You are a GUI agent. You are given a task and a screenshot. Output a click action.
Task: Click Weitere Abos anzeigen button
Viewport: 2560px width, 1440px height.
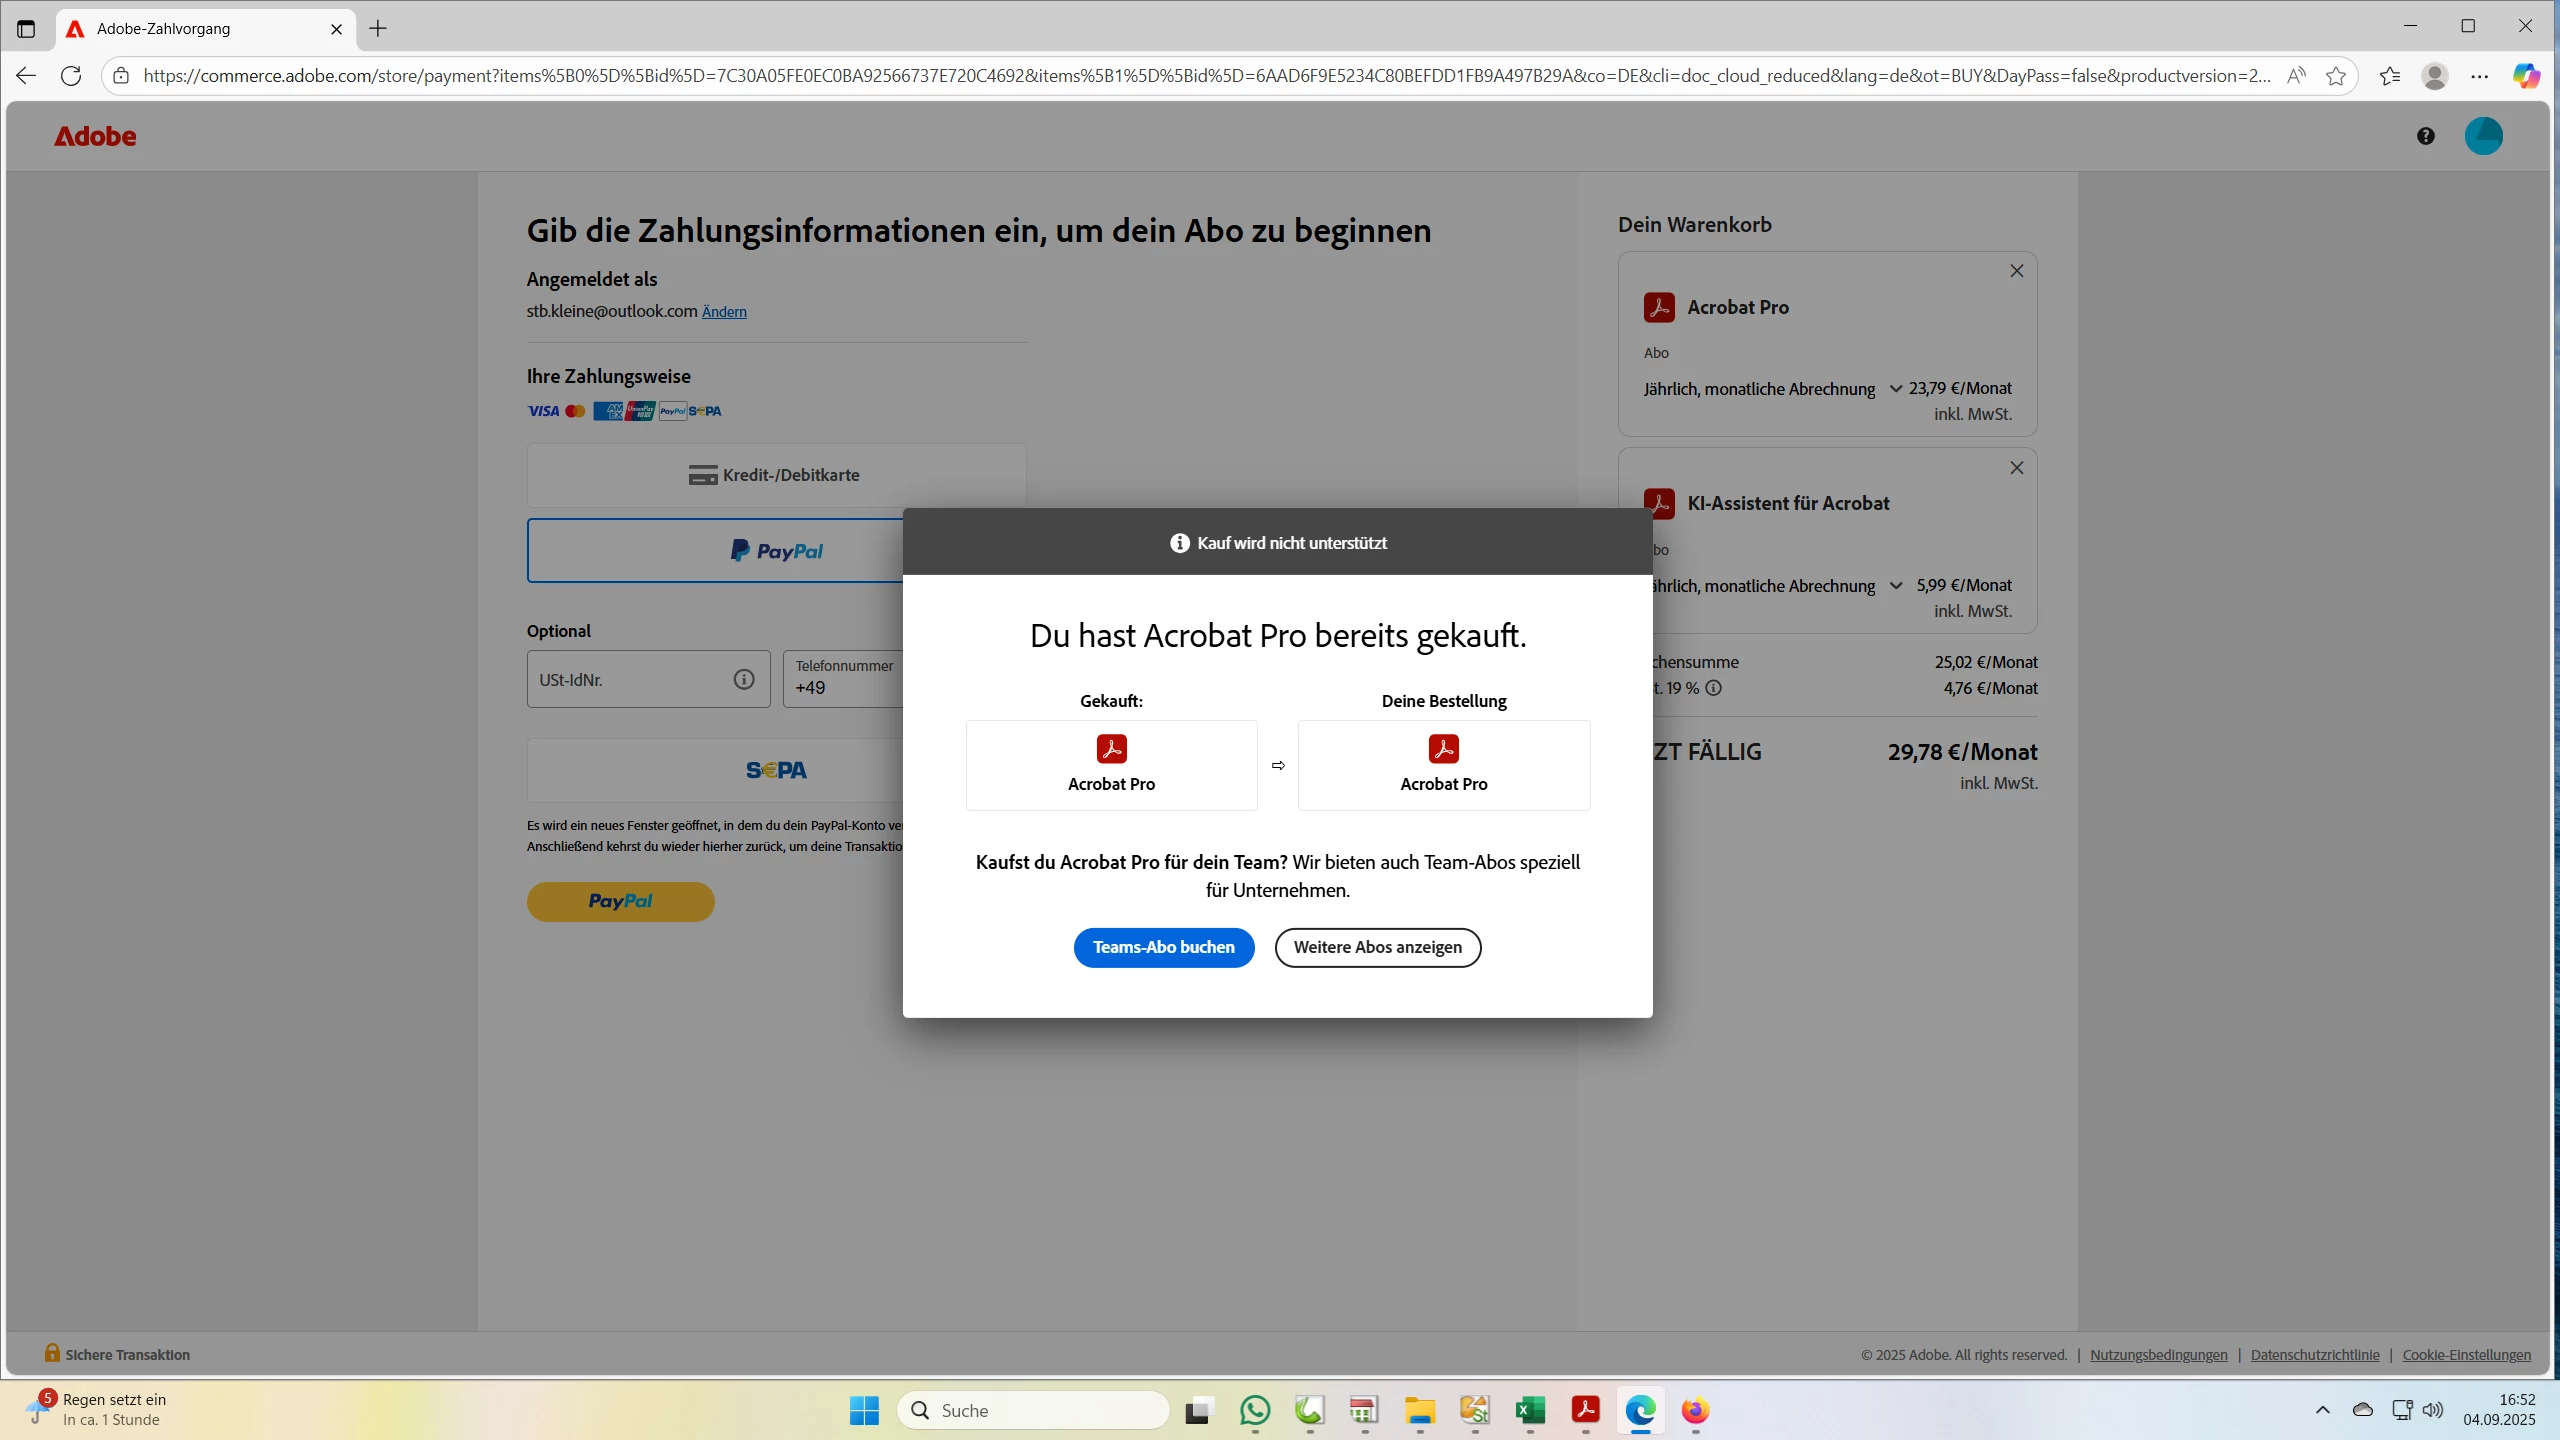point(1377,947)
